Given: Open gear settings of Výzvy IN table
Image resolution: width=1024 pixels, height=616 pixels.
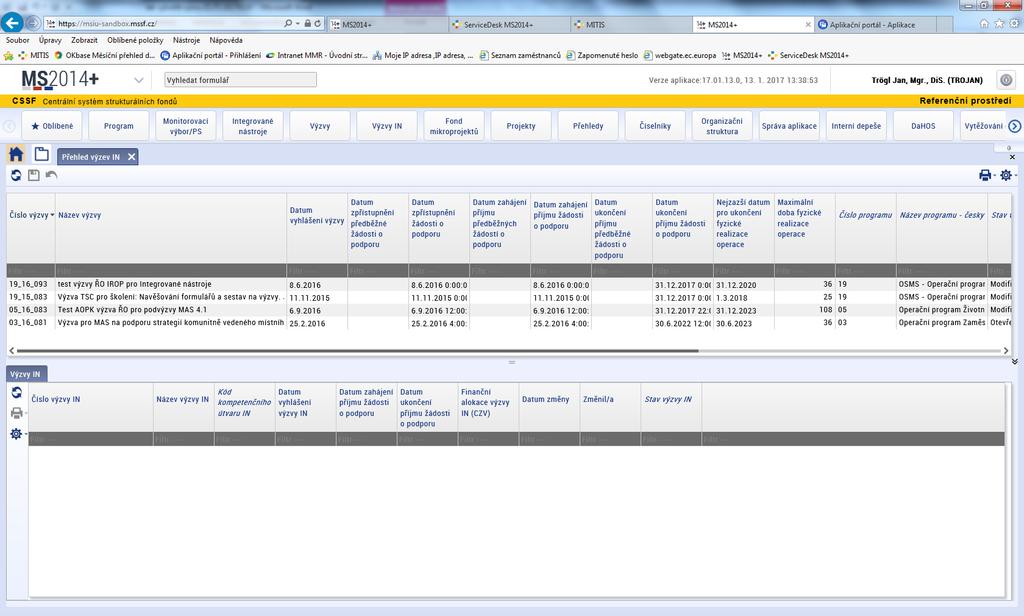Looking at the screenshot, I should (16, 434).
